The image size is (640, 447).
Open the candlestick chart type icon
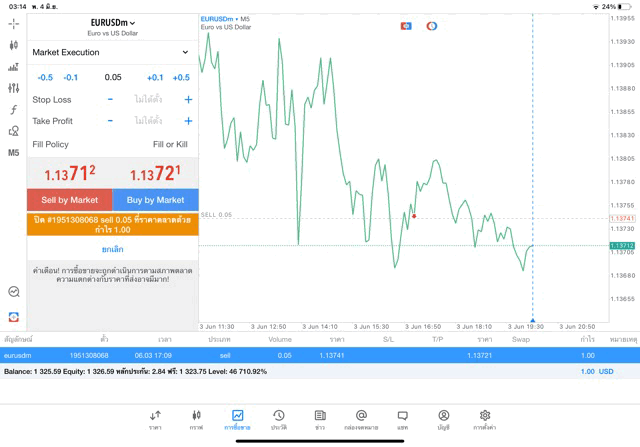[14, 45]
